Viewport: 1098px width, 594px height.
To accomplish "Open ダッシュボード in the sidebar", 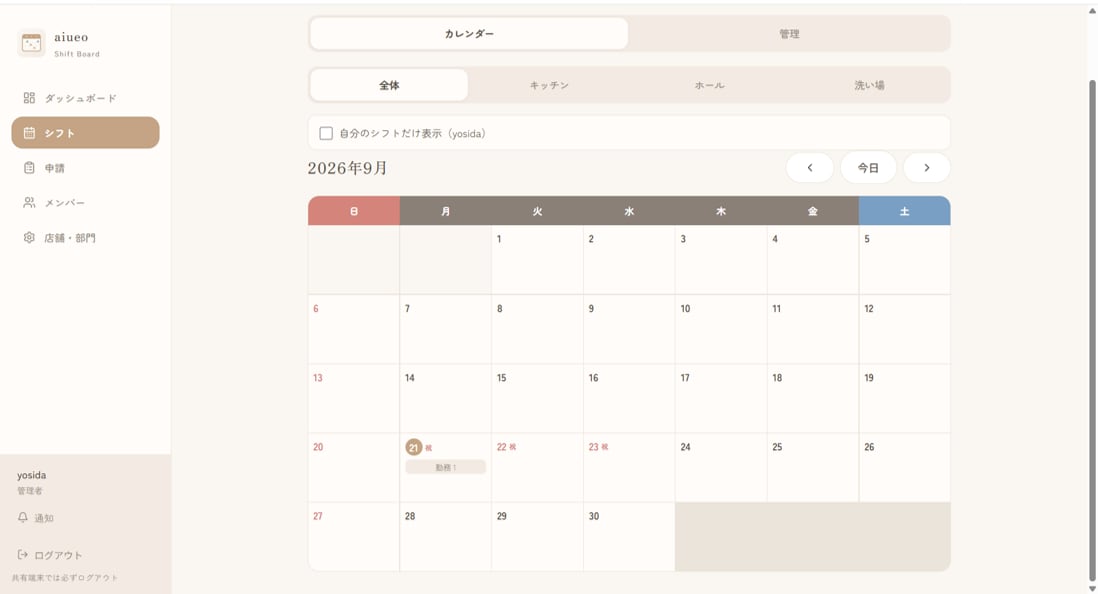I will pos(85,98).
